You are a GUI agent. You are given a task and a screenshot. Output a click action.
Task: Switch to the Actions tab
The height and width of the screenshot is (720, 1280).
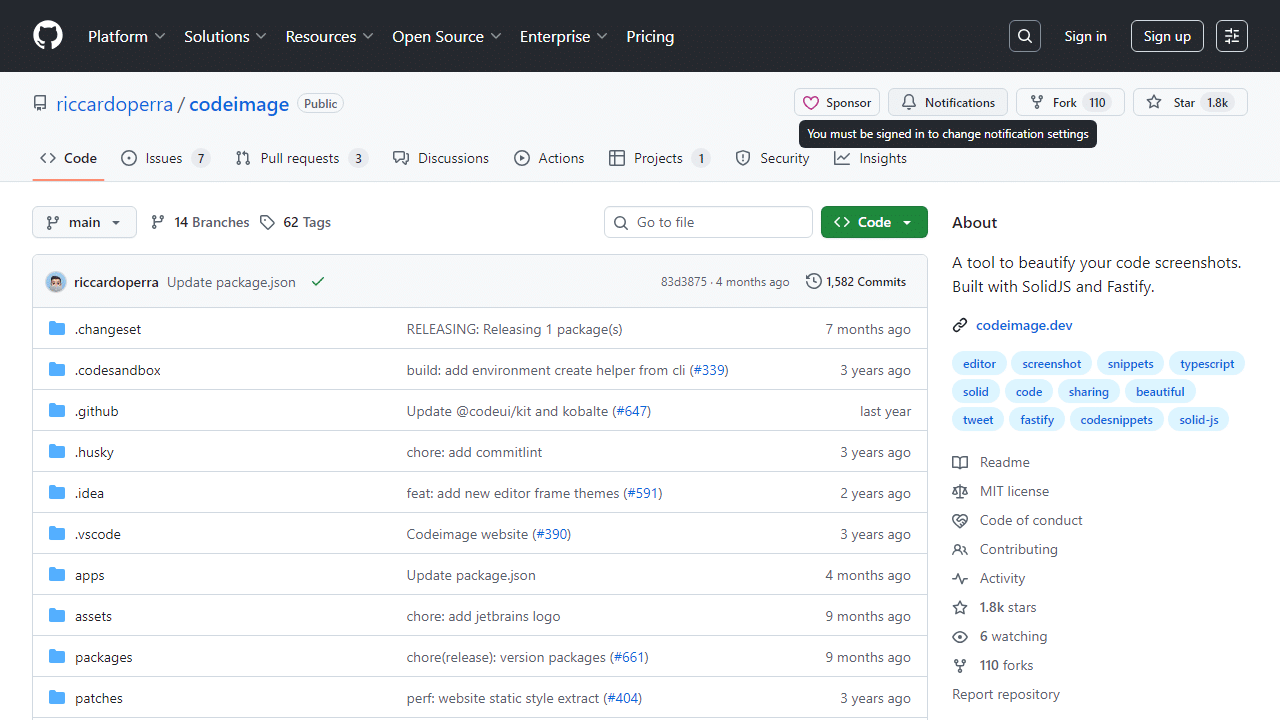pyautogui.click(x=549, y=158)
